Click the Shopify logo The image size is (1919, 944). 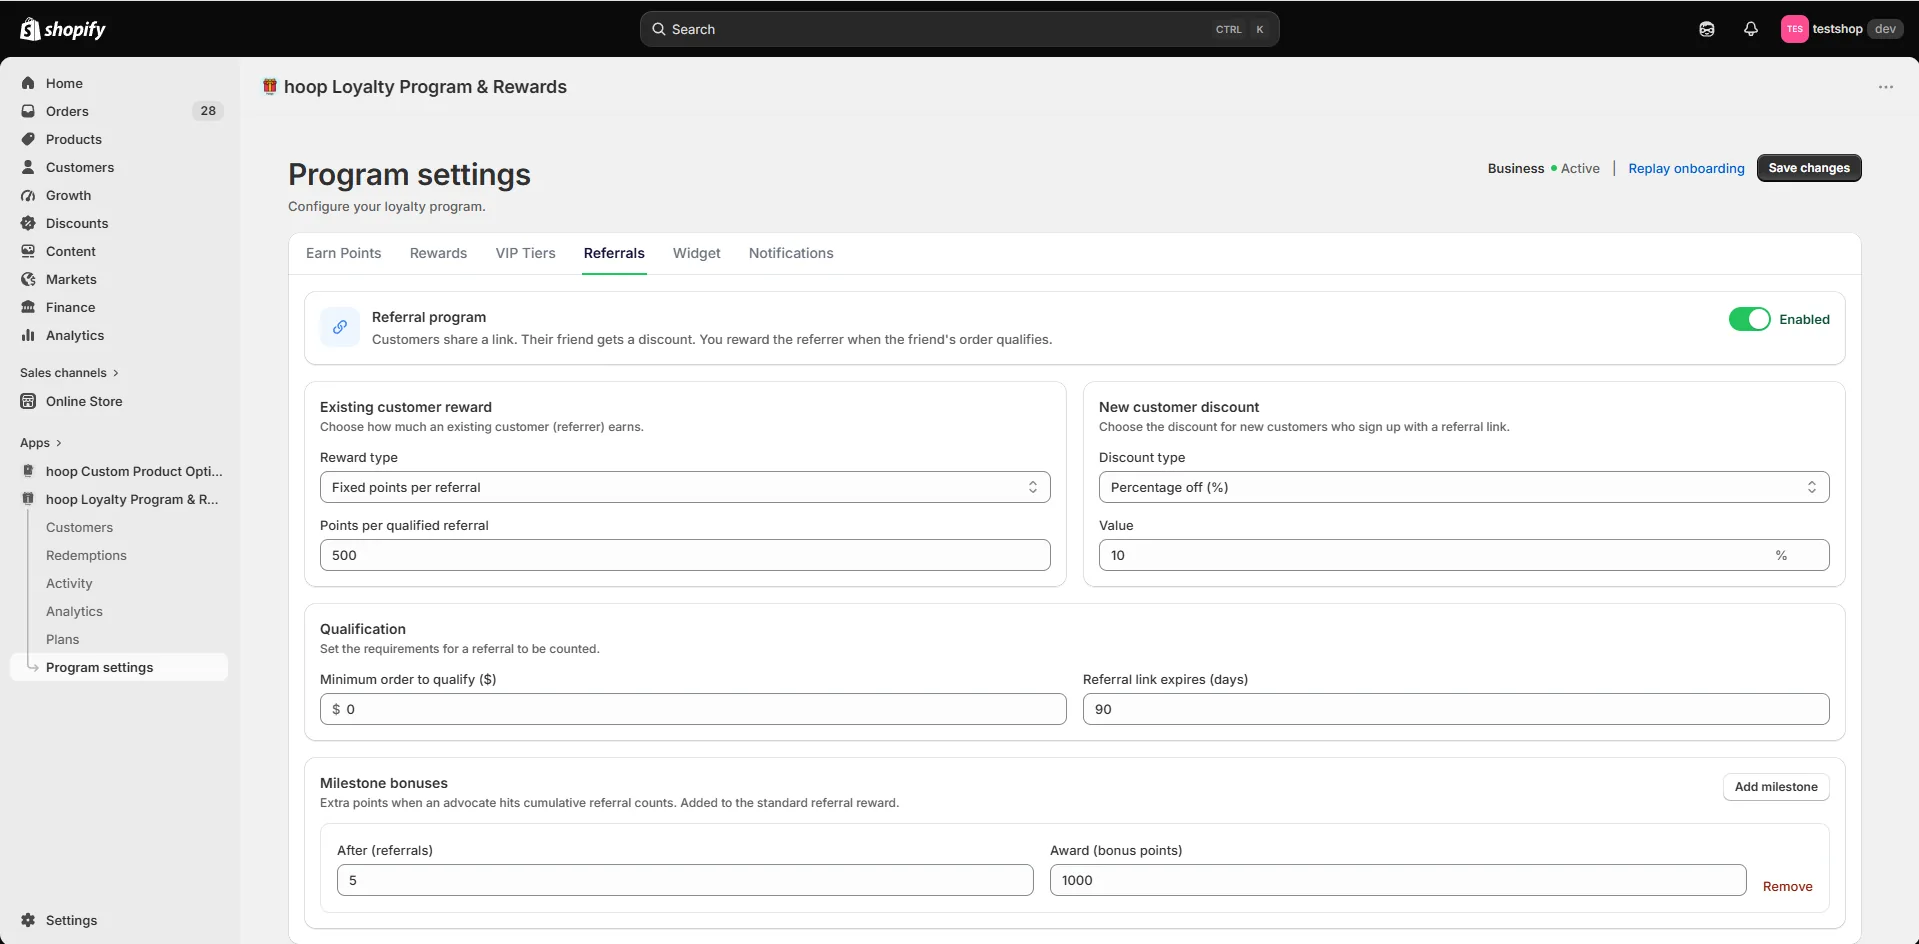[63, 29]
